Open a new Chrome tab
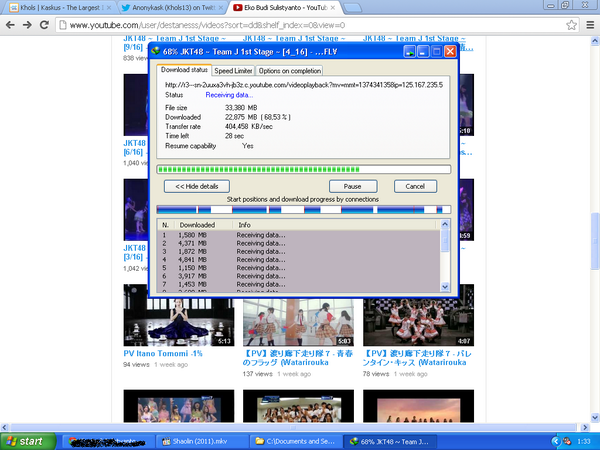 coord(352,8)
